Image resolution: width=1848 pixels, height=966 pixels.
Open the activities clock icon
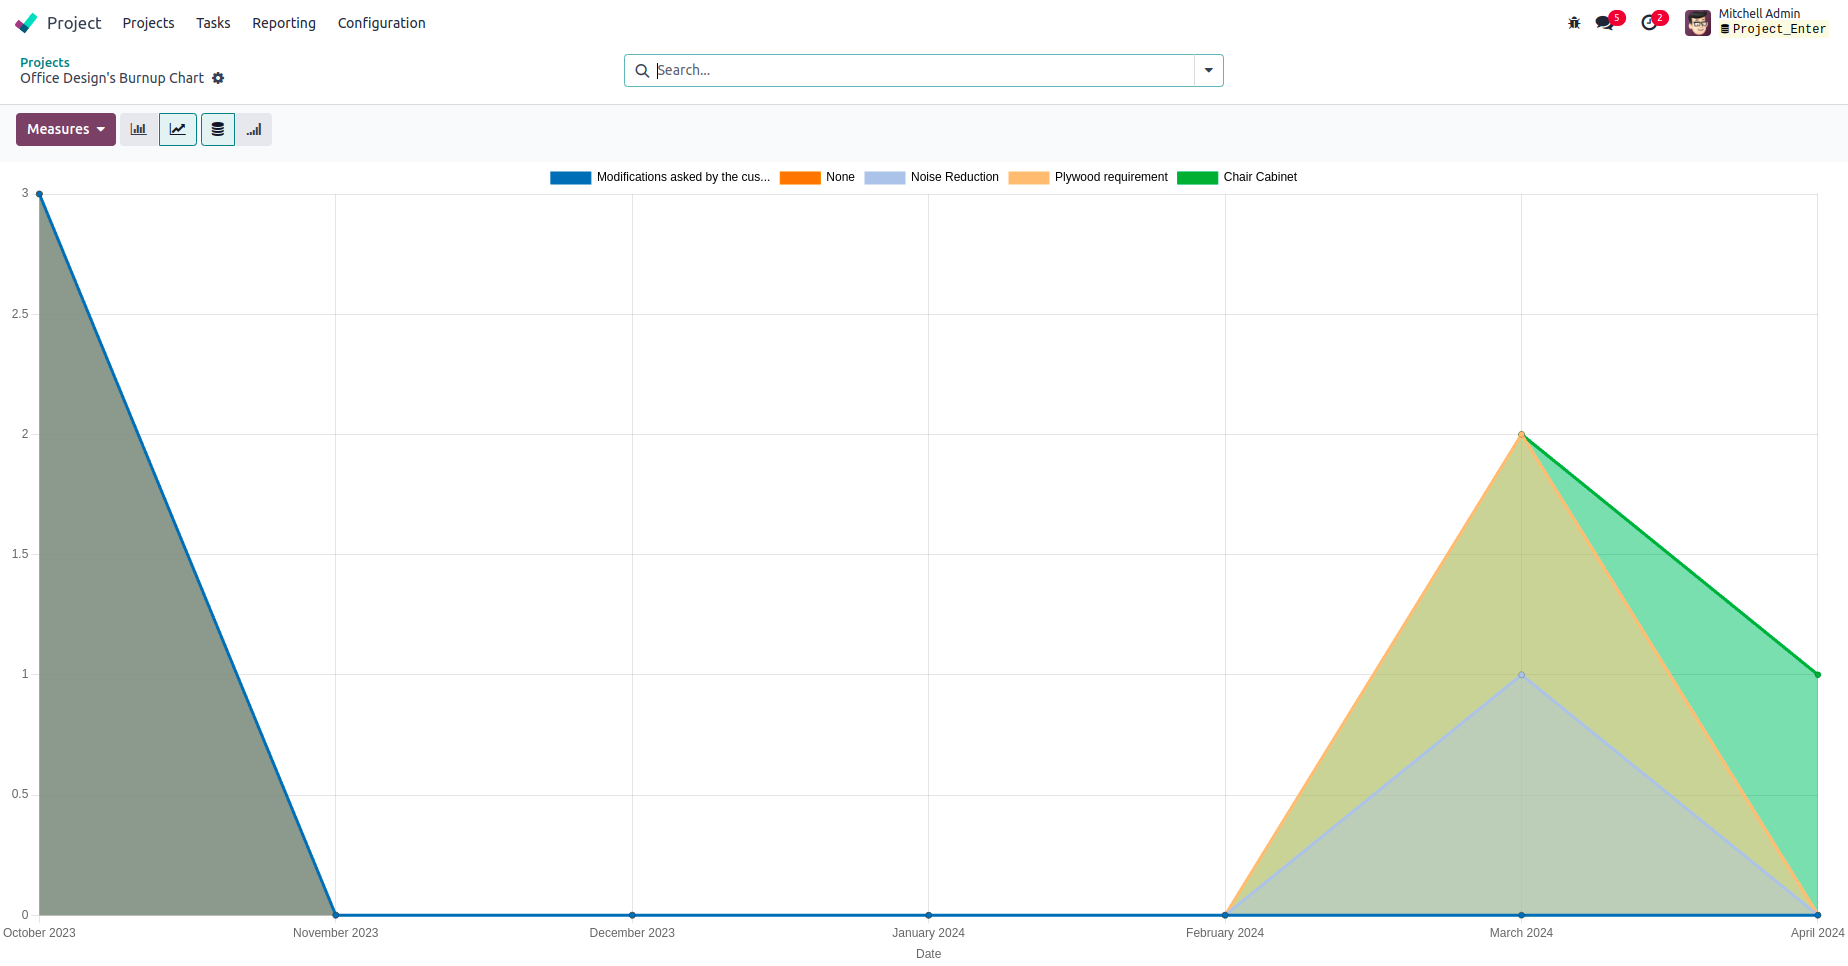point(1651,23)
